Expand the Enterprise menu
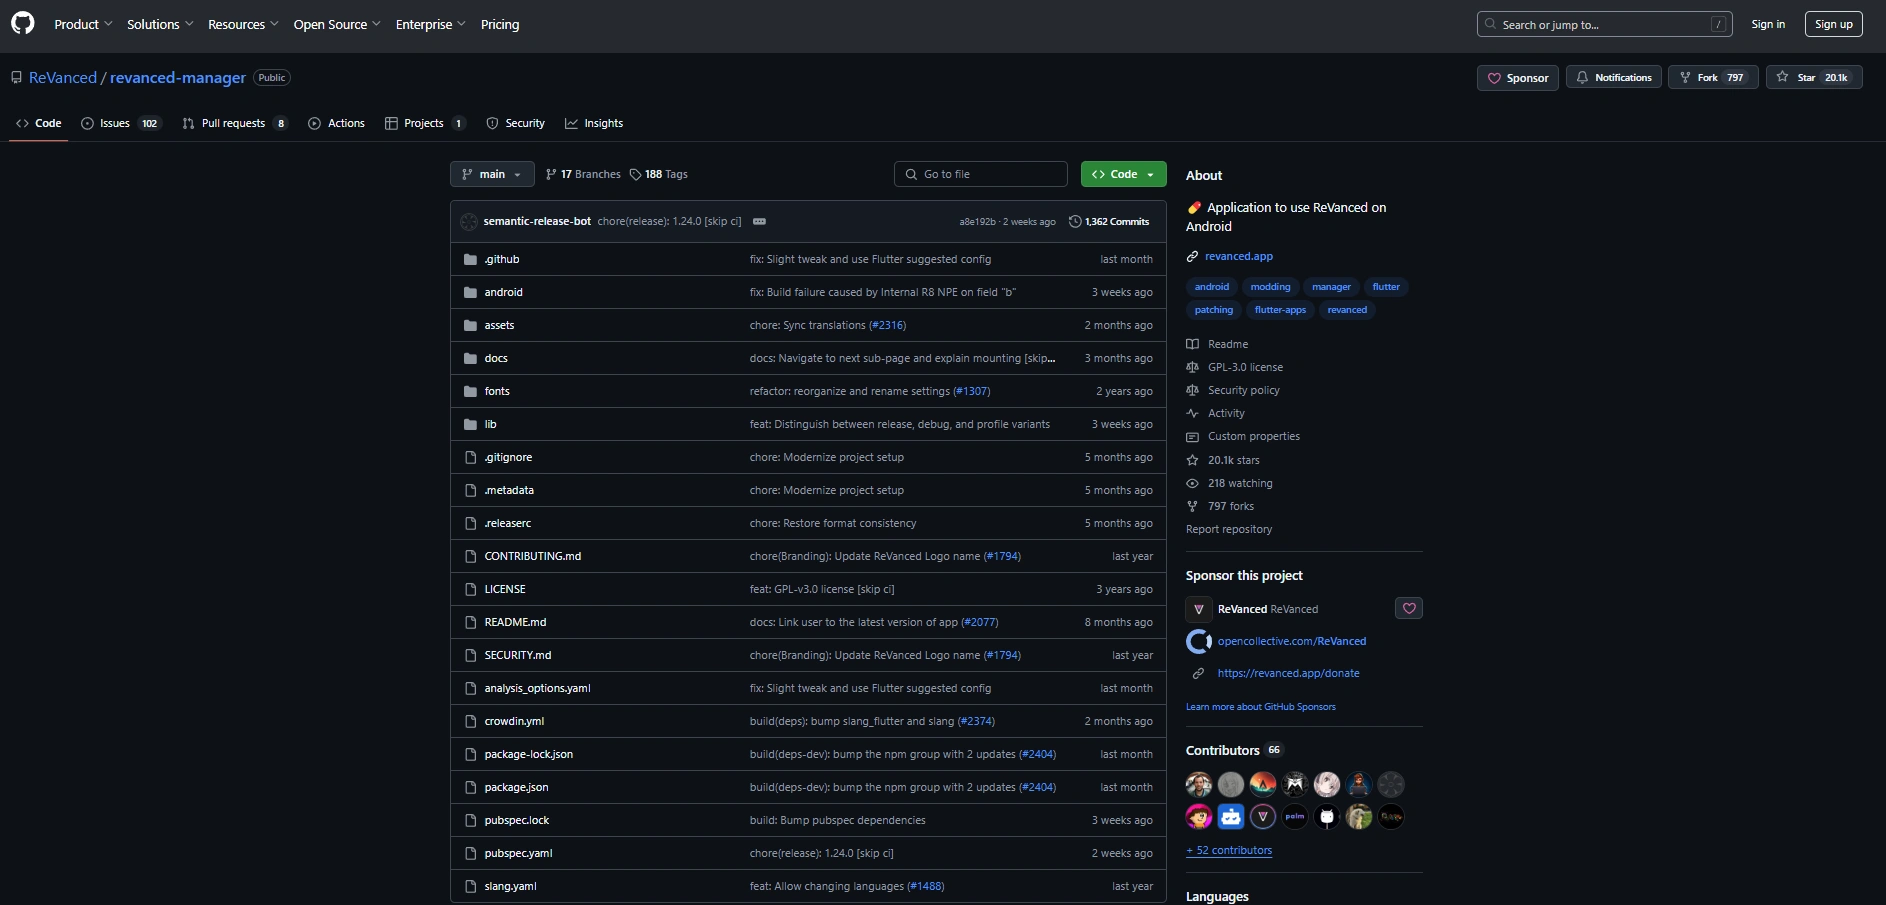This screenshot has width=1886, height=905. tap(431, 24)
